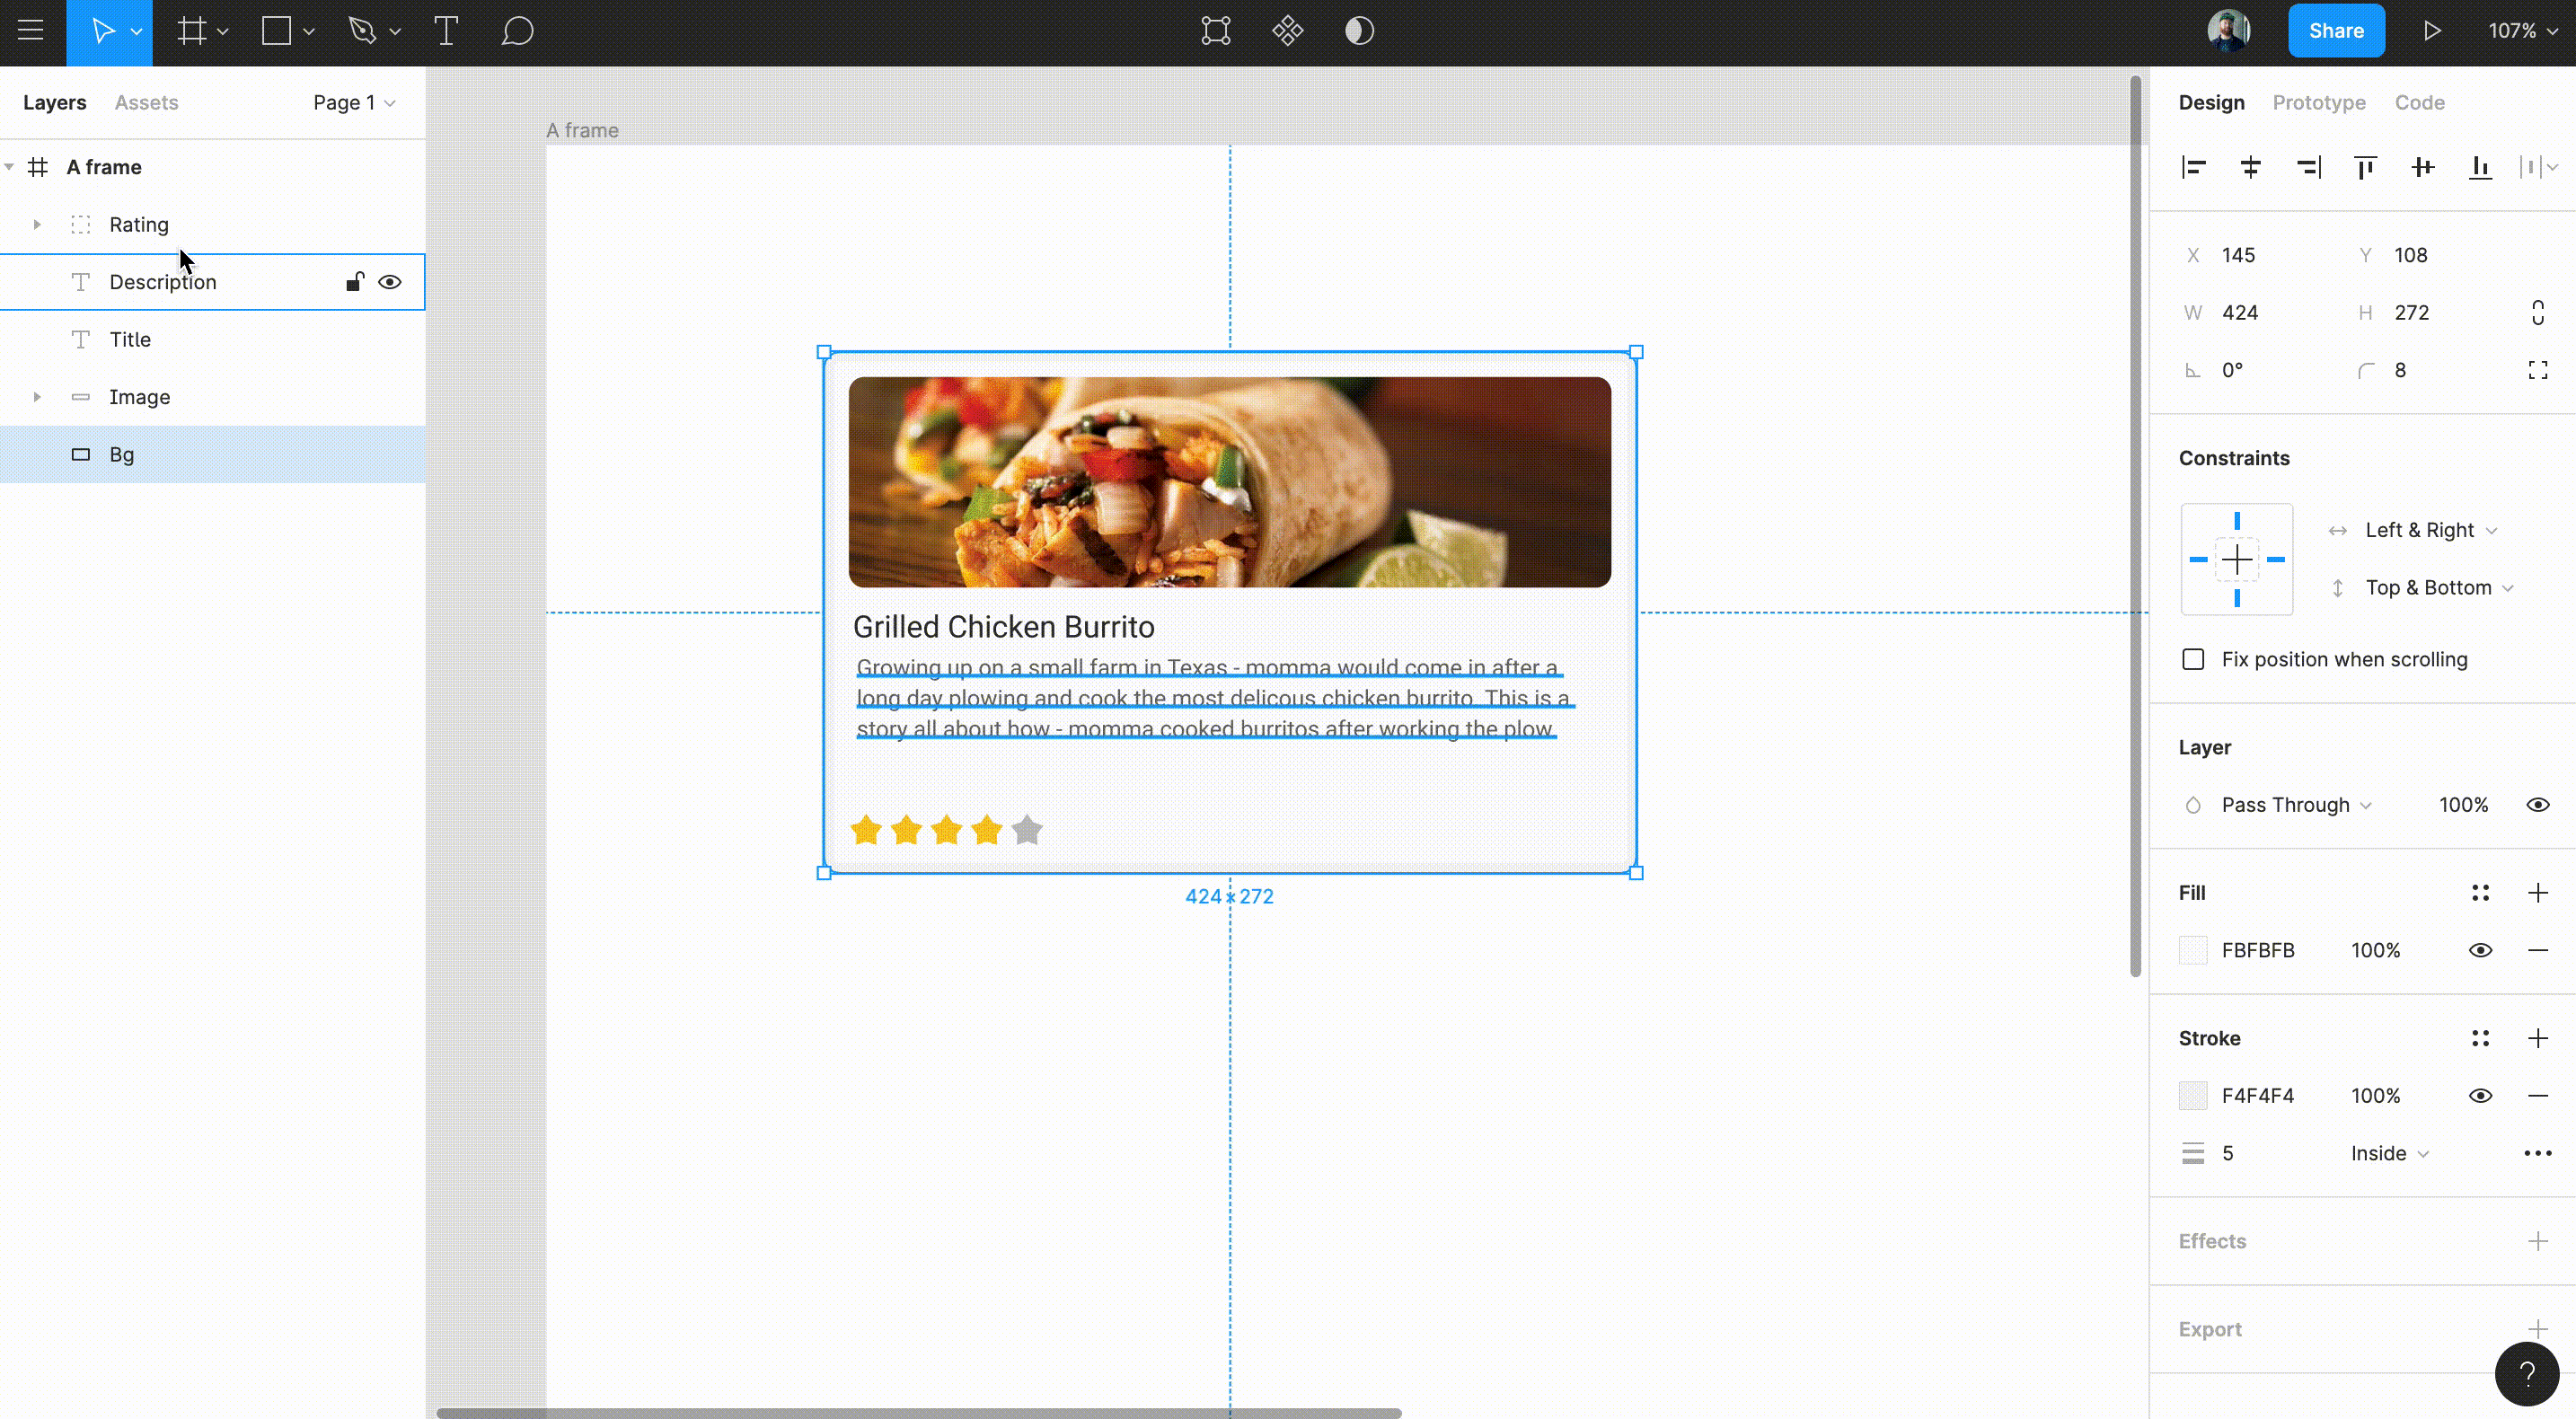Click the Align Right icon

point(2308,167)
